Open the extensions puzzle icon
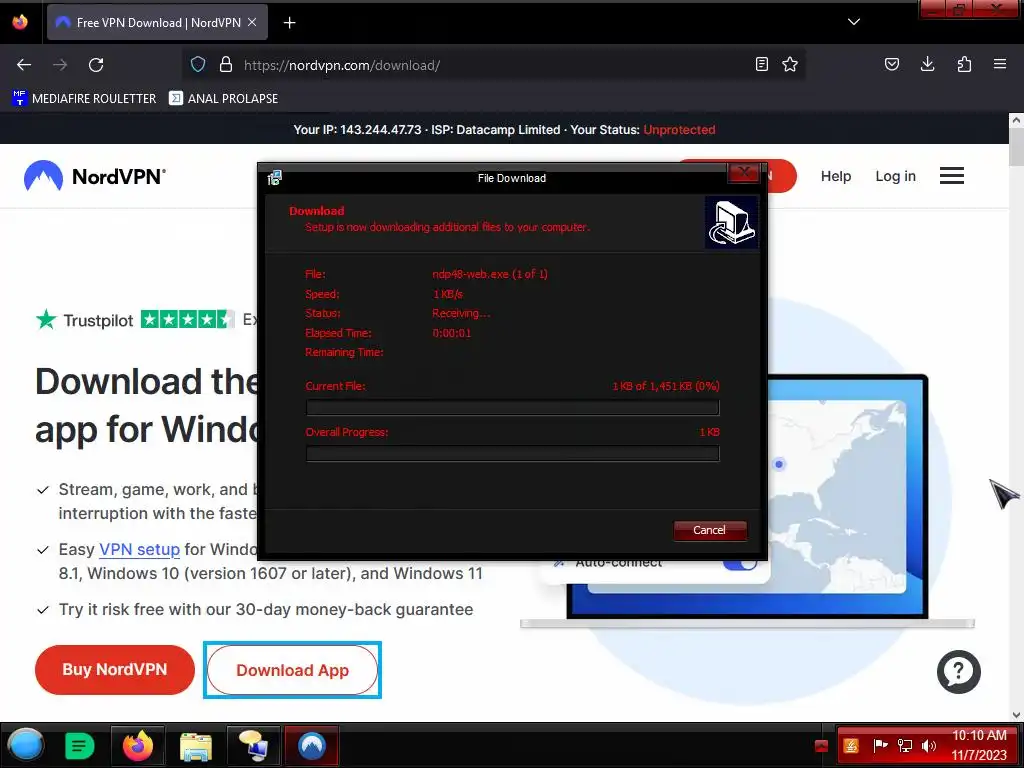The height and width of the screenshot is (768, 1024). (964, 65)
